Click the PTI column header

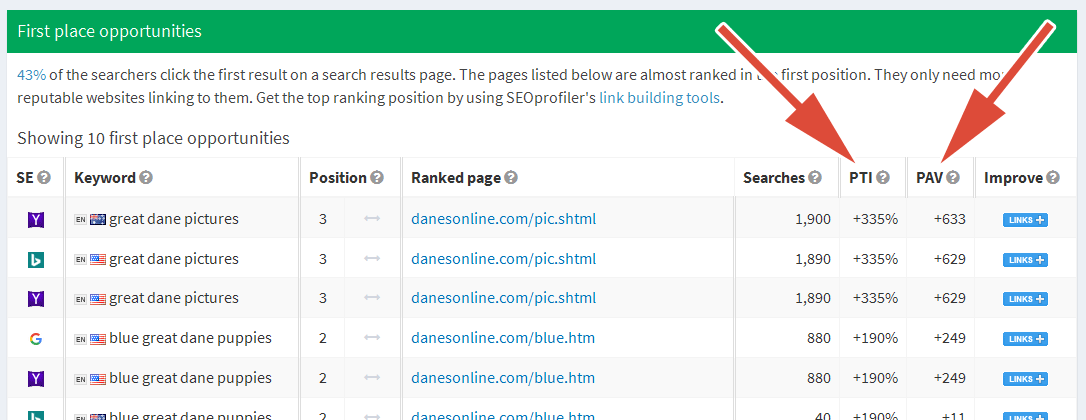click(861, 178)
